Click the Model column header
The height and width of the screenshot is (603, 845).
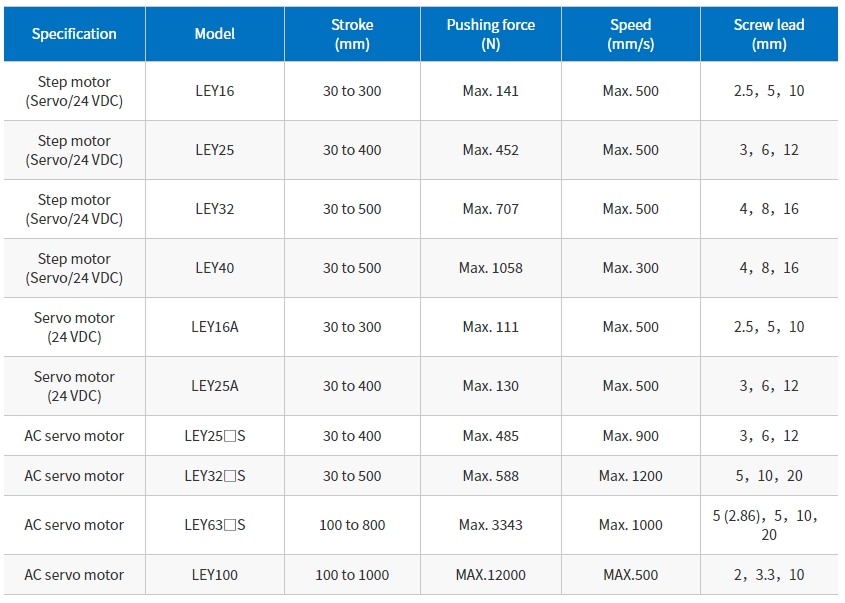[215, 34]
